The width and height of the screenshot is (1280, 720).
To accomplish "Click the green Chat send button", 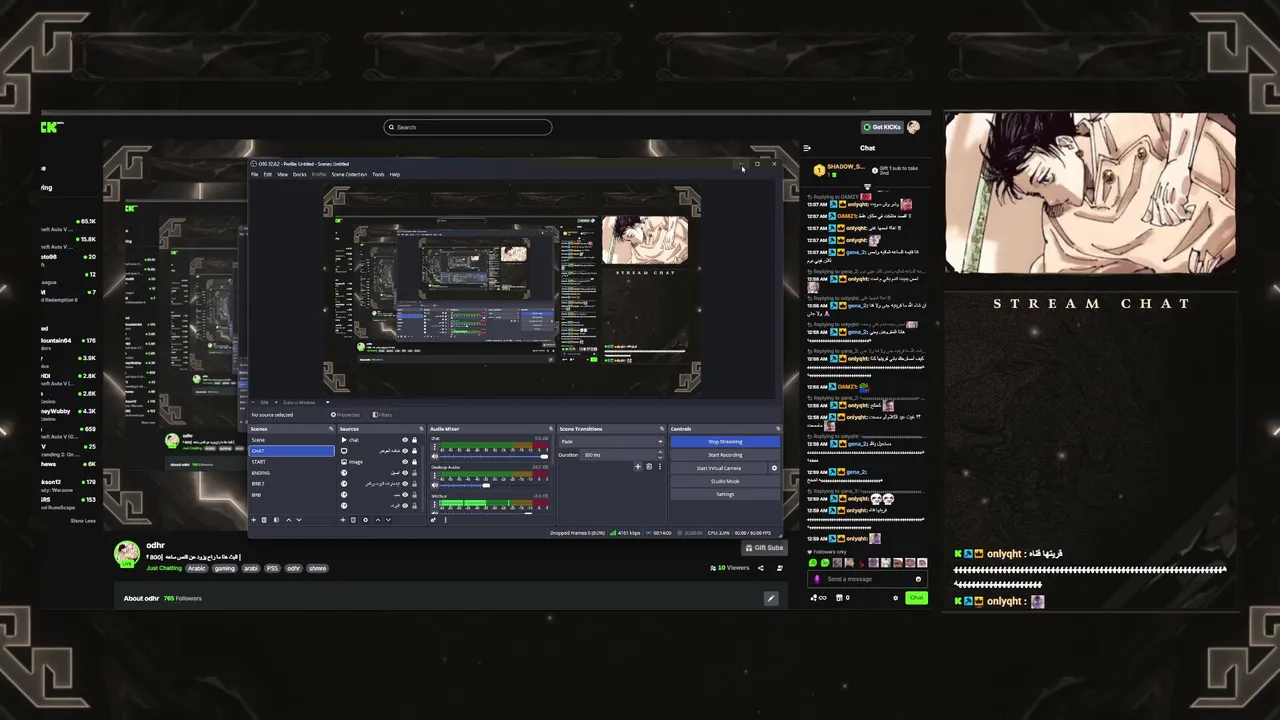I will pyautogui.click(x=916, y=597).
